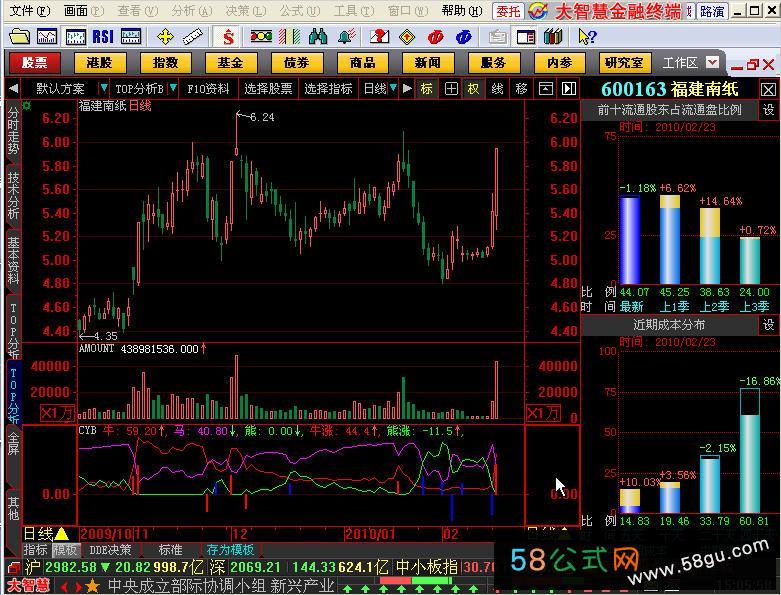Toggle the 模板 mode at bottom left
Image resolution: width=781 pixels, height=595 pixels.
click(x=65, y=550)
